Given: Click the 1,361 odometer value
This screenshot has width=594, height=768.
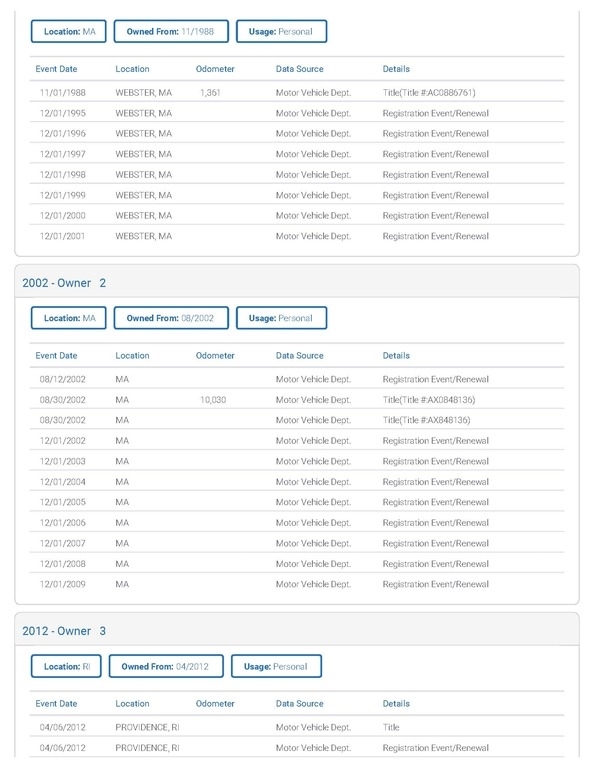Looking at the screenshot, I should [210, 93].
